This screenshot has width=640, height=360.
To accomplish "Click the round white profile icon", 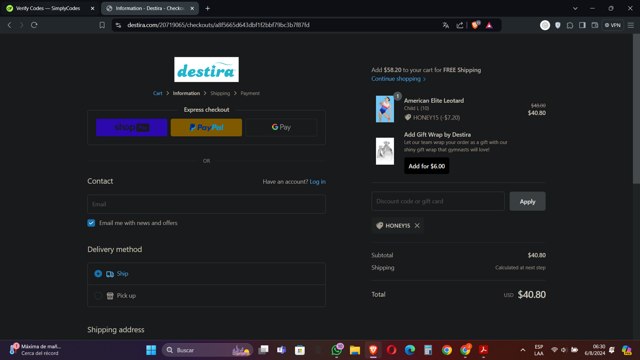I will click(545, 25).
